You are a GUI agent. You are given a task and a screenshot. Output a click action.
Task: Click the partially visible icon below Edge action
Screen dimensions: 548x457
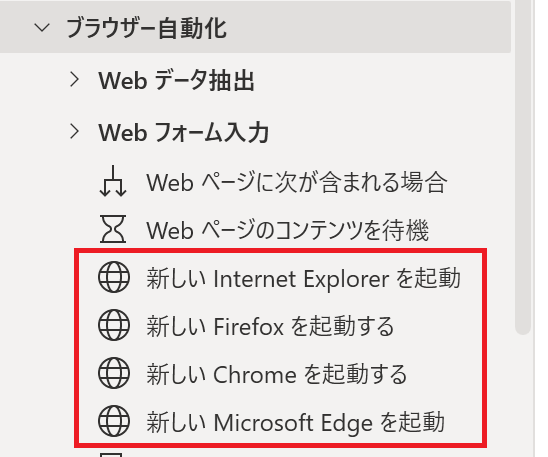(x=111, y=455)
